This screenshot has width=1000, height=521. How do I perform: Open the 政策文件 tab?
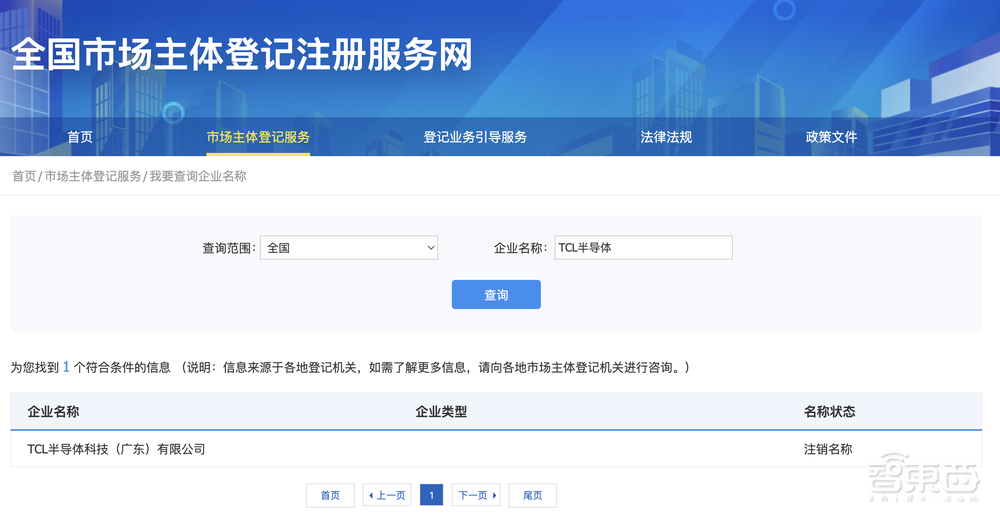[831, 137]
